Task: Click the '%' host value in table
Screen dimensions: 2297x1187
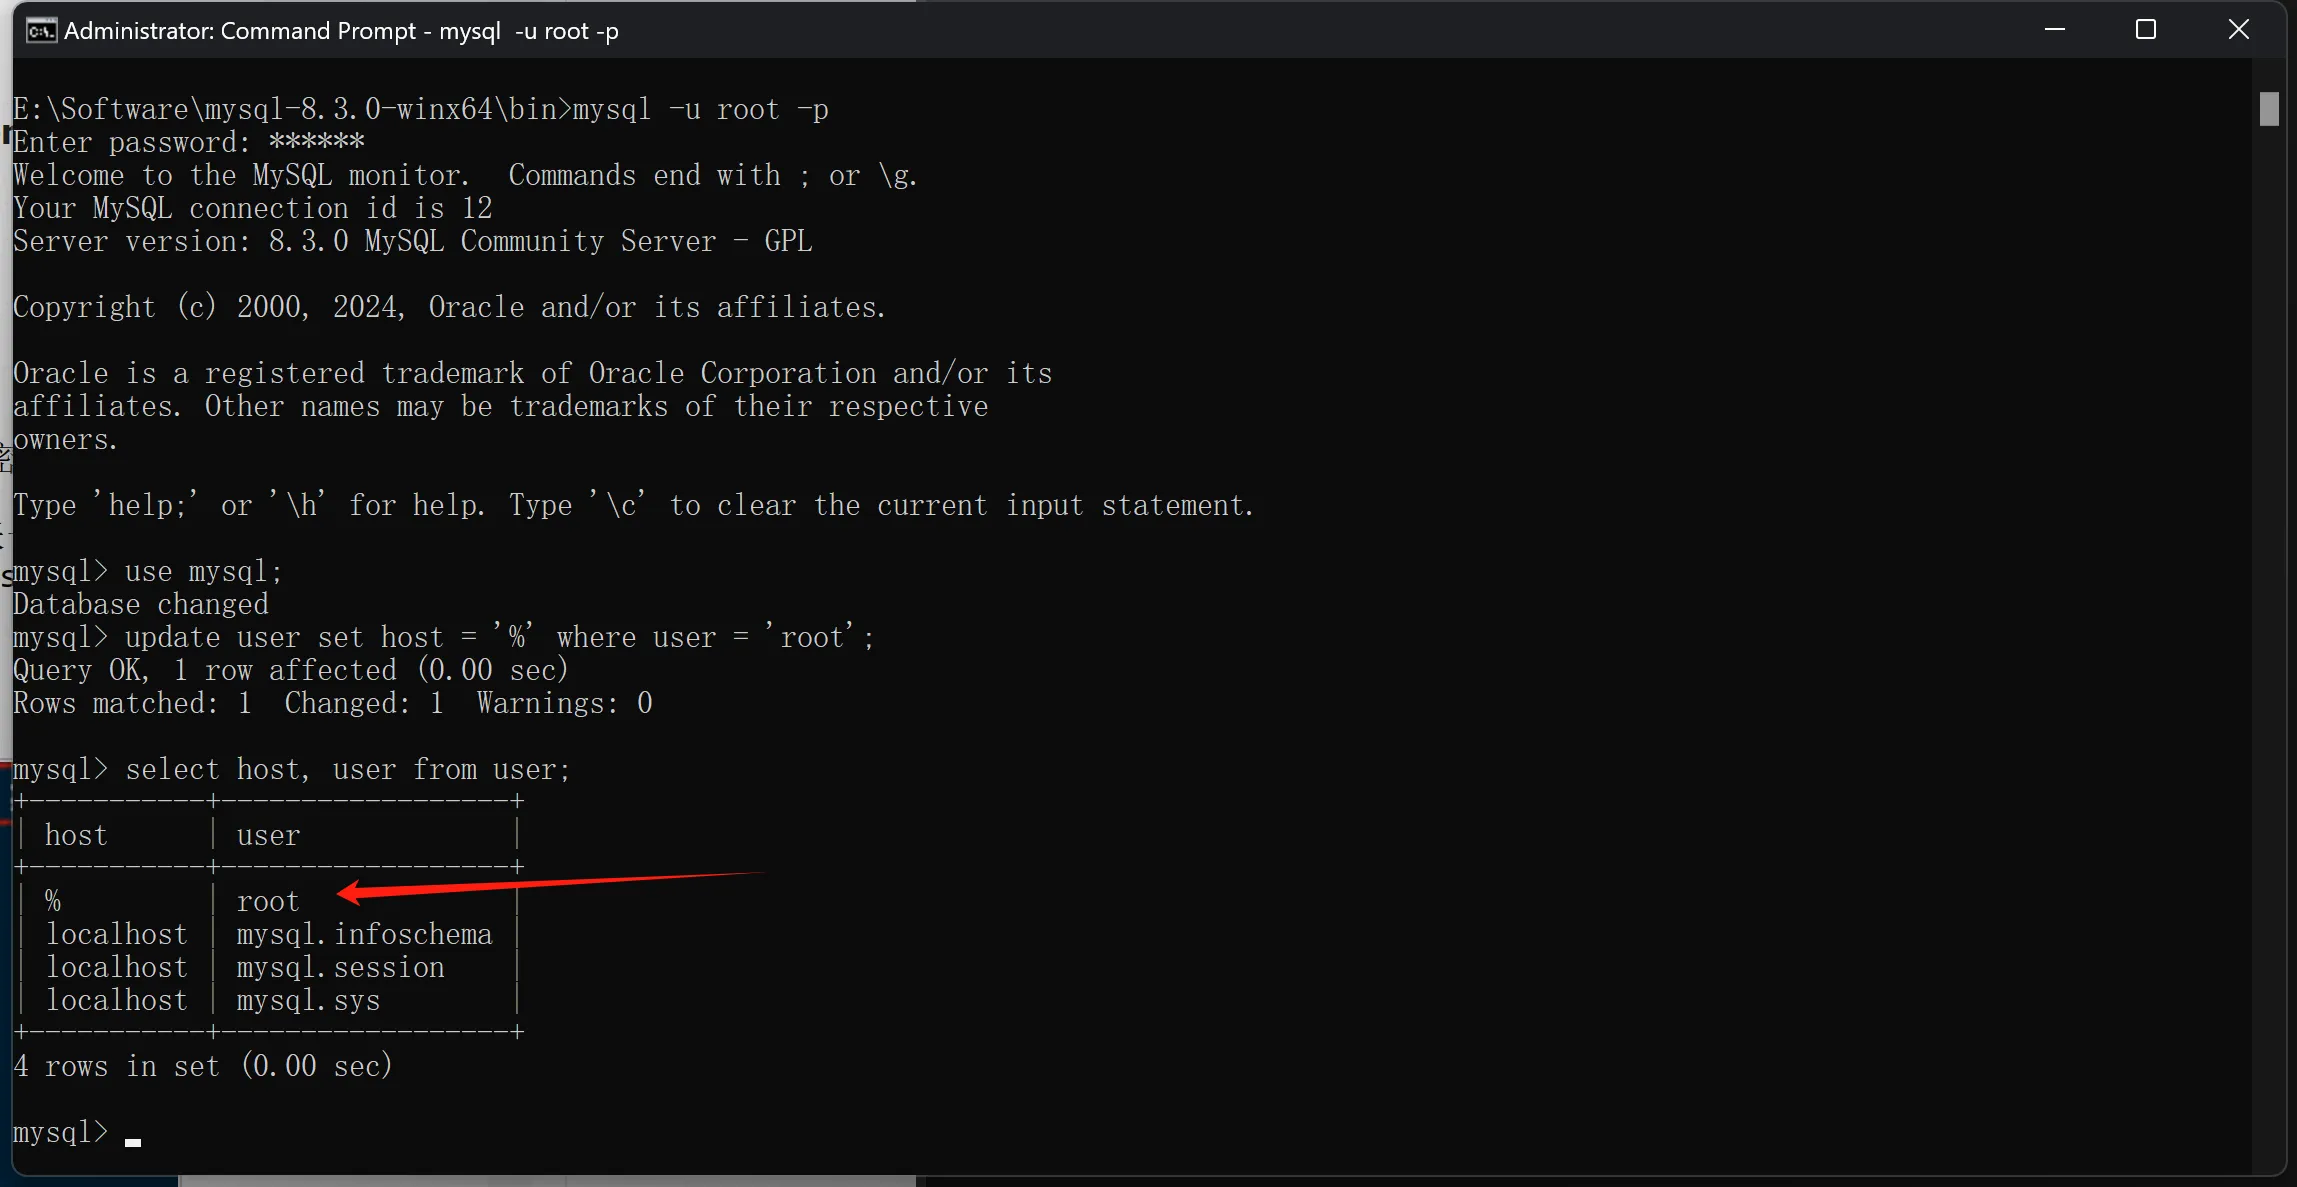Action: click(x=53, y=902)
